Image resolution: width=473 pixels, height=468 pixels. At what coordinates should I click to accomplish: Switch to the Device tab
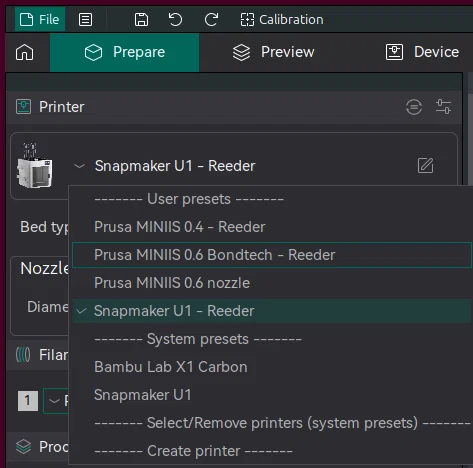pos(422,52)
